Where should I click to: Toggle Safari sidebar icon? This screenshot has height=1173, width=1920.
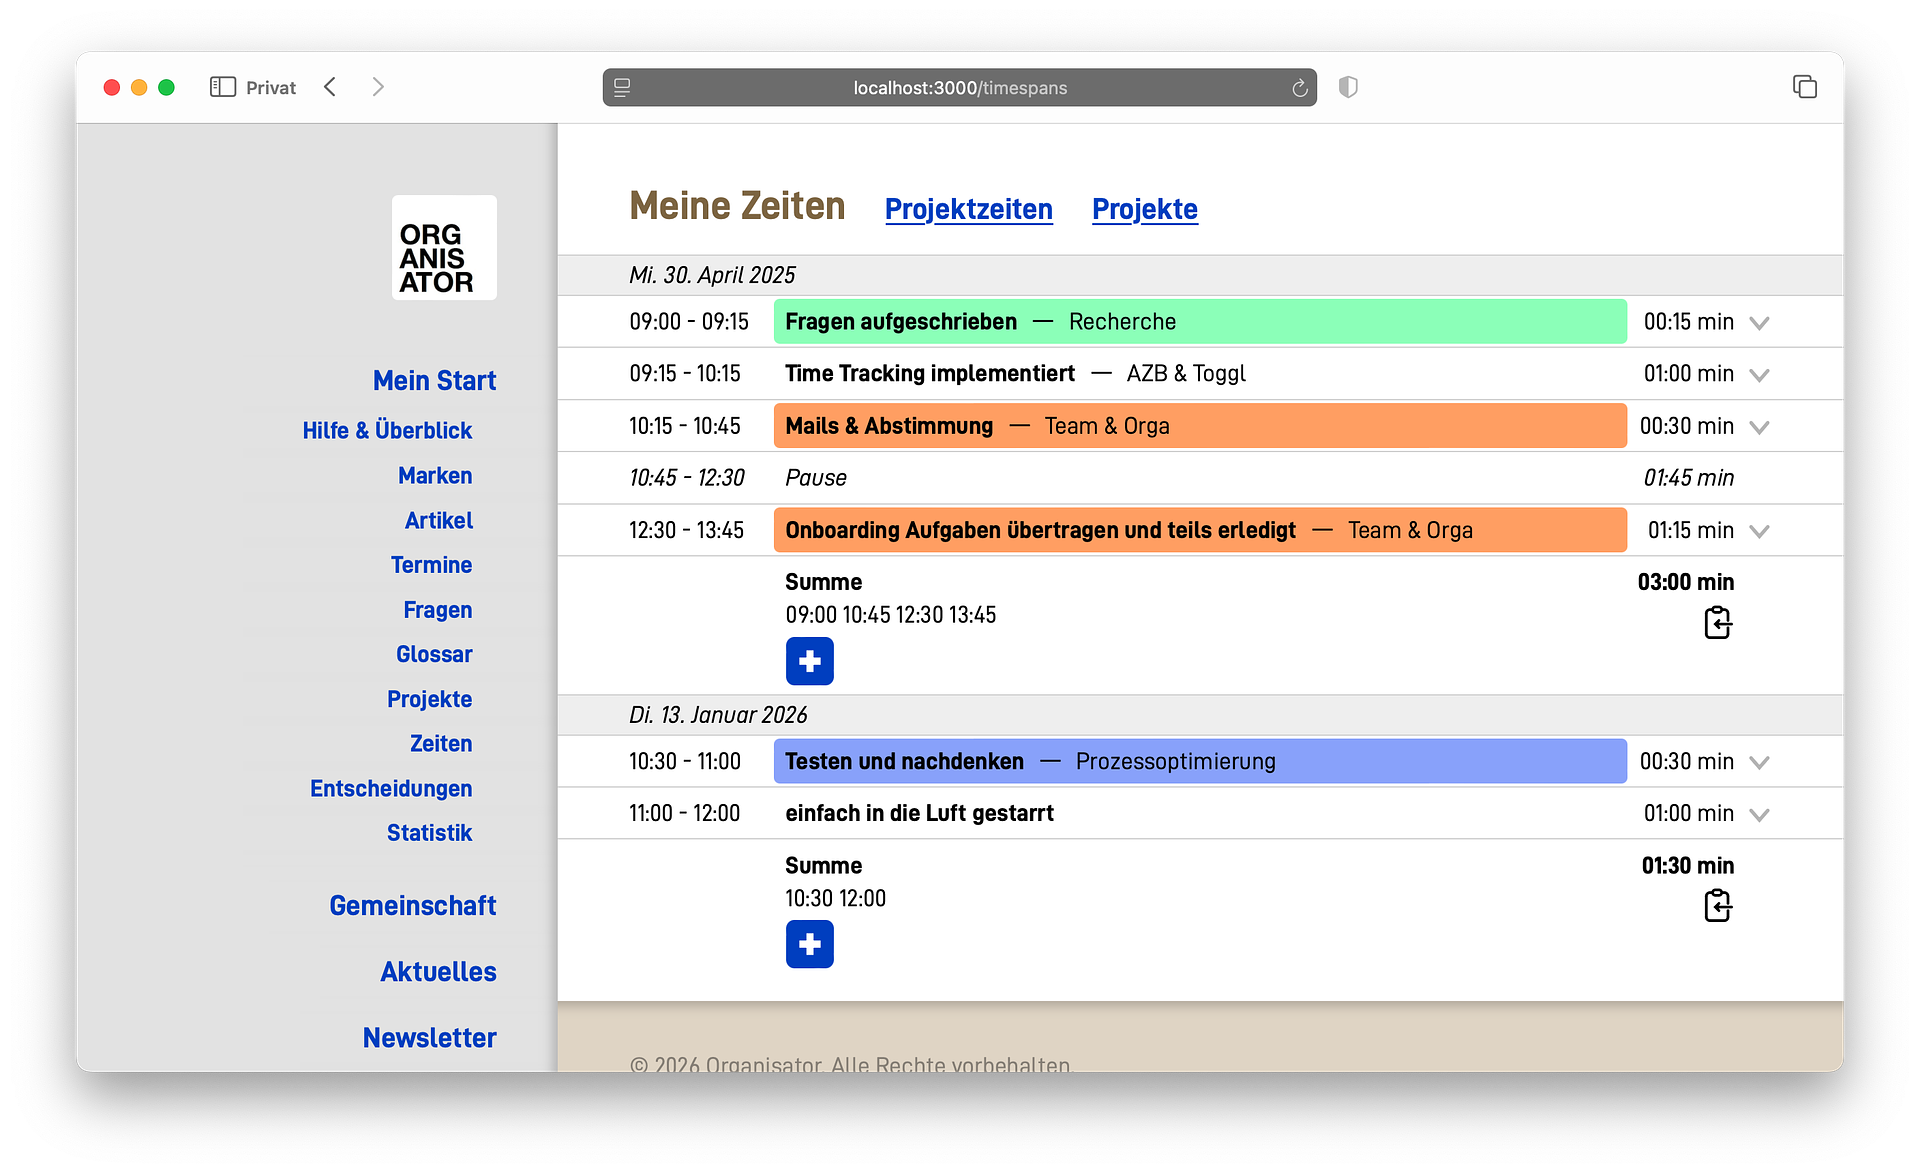222,87
